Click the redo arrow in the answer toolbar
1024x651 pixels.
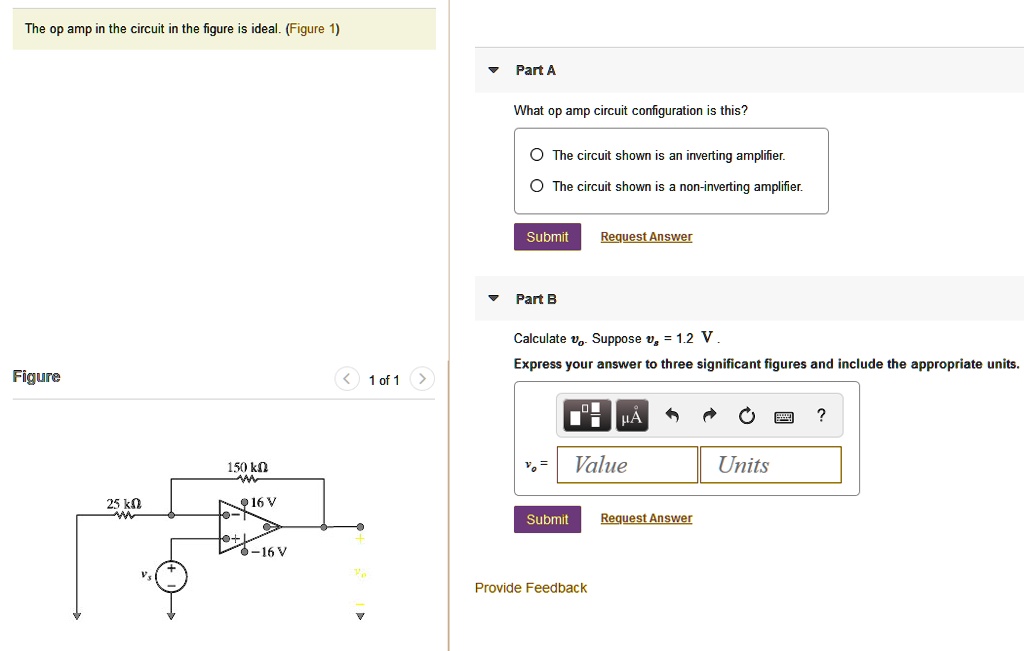pyautogui.click(x=709, y=415)
